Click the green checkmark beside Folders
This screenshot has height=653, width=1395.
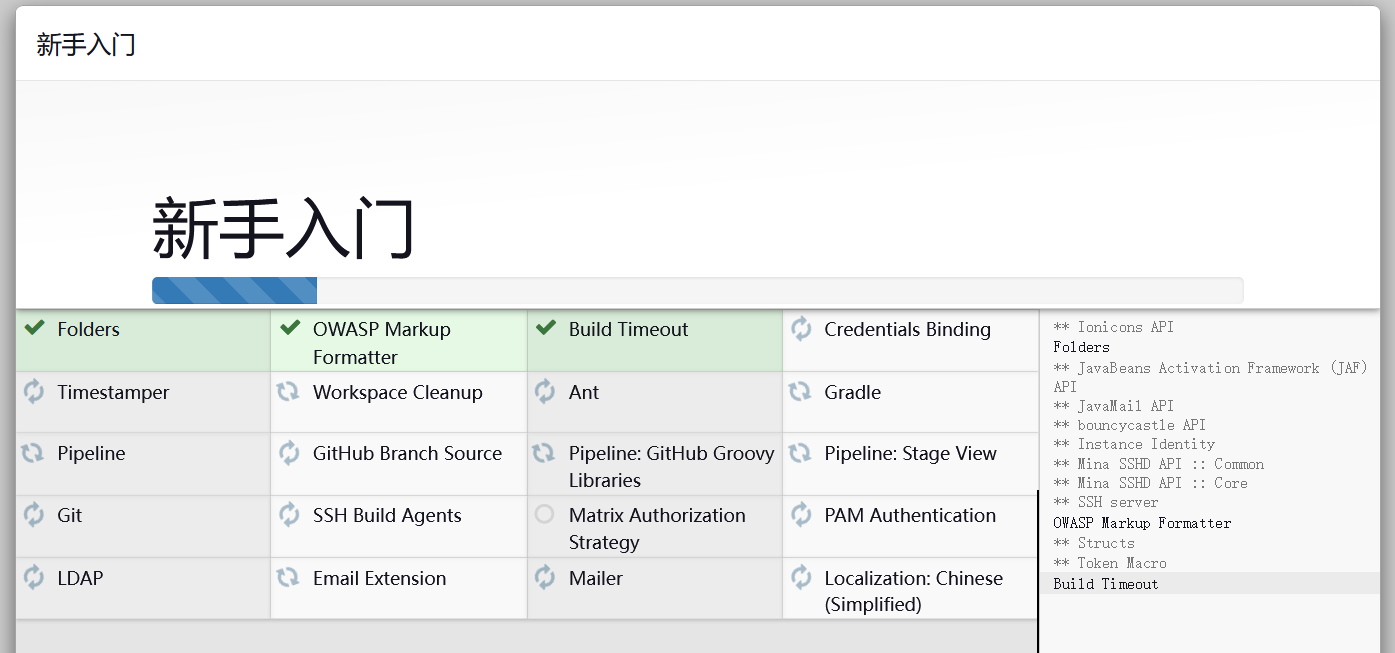(x=35, y=328)
